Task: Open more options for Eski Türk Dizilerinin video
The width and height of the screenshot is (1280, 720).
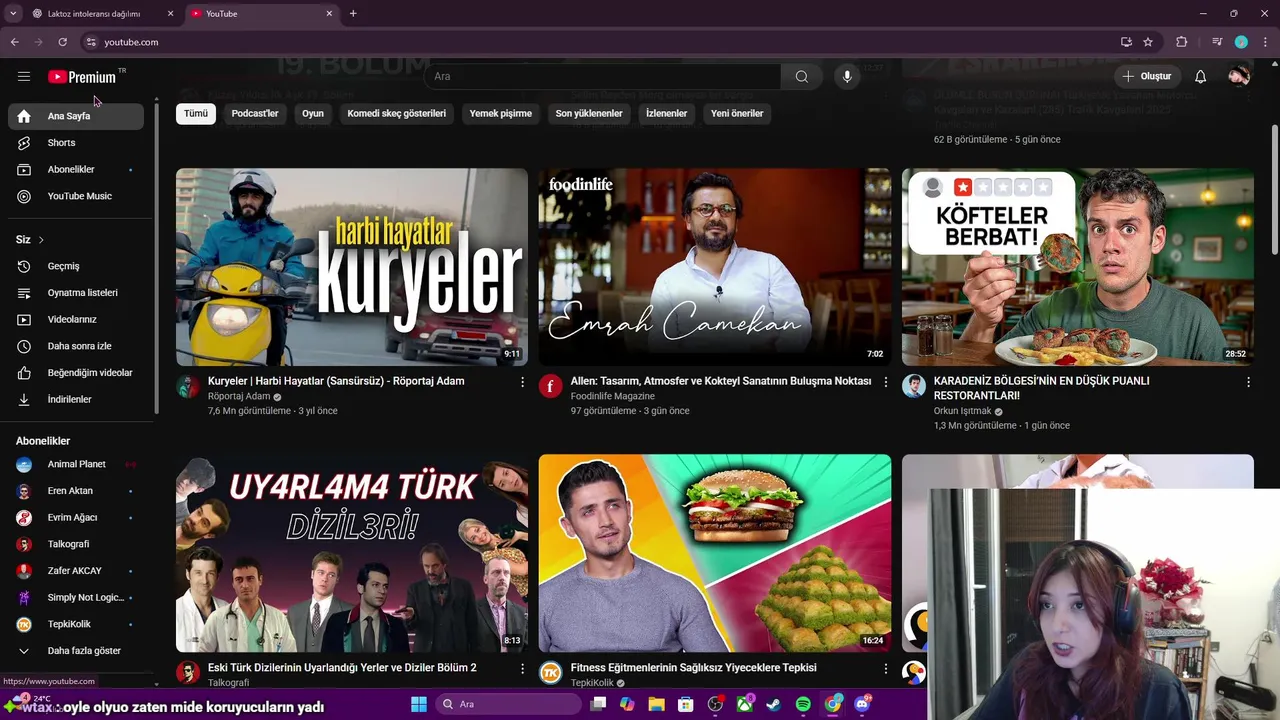Action: (522, 668)
